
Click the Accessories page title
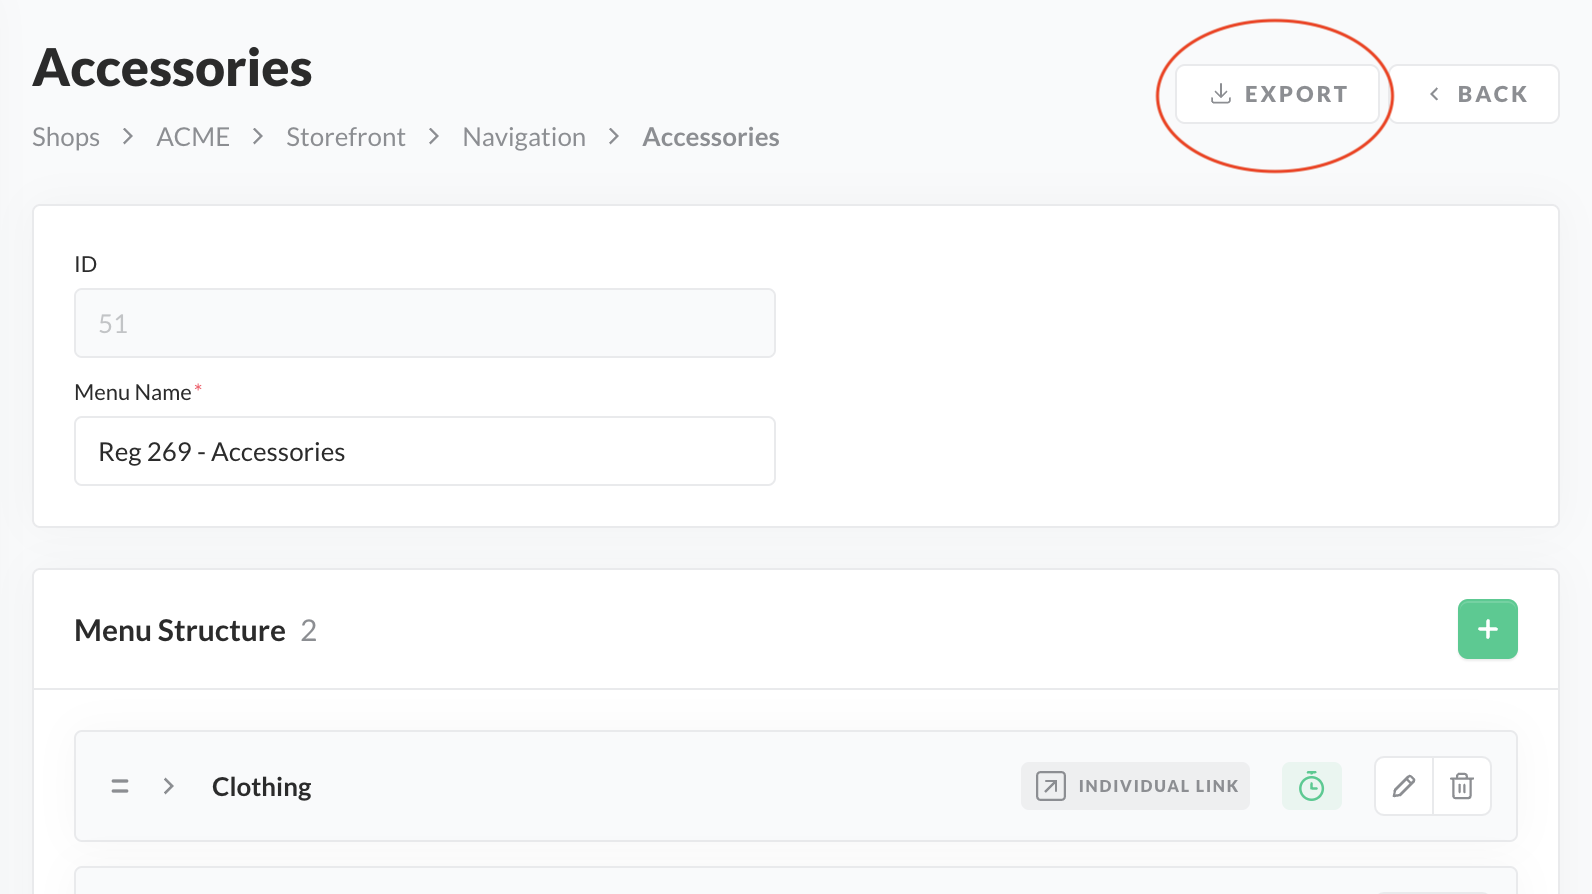(173, 68)
